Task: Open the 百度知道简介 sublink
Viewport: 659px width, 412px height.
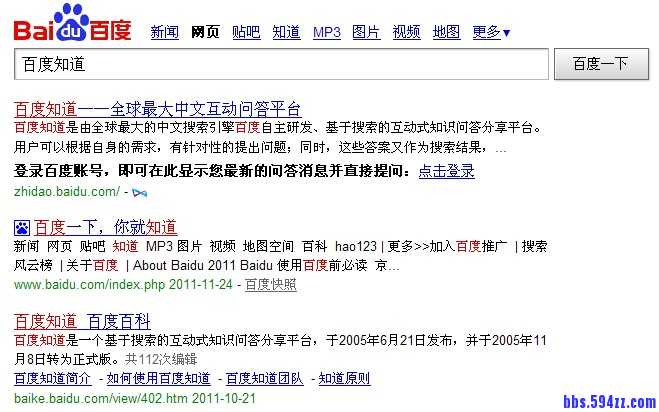Action: 52,378
